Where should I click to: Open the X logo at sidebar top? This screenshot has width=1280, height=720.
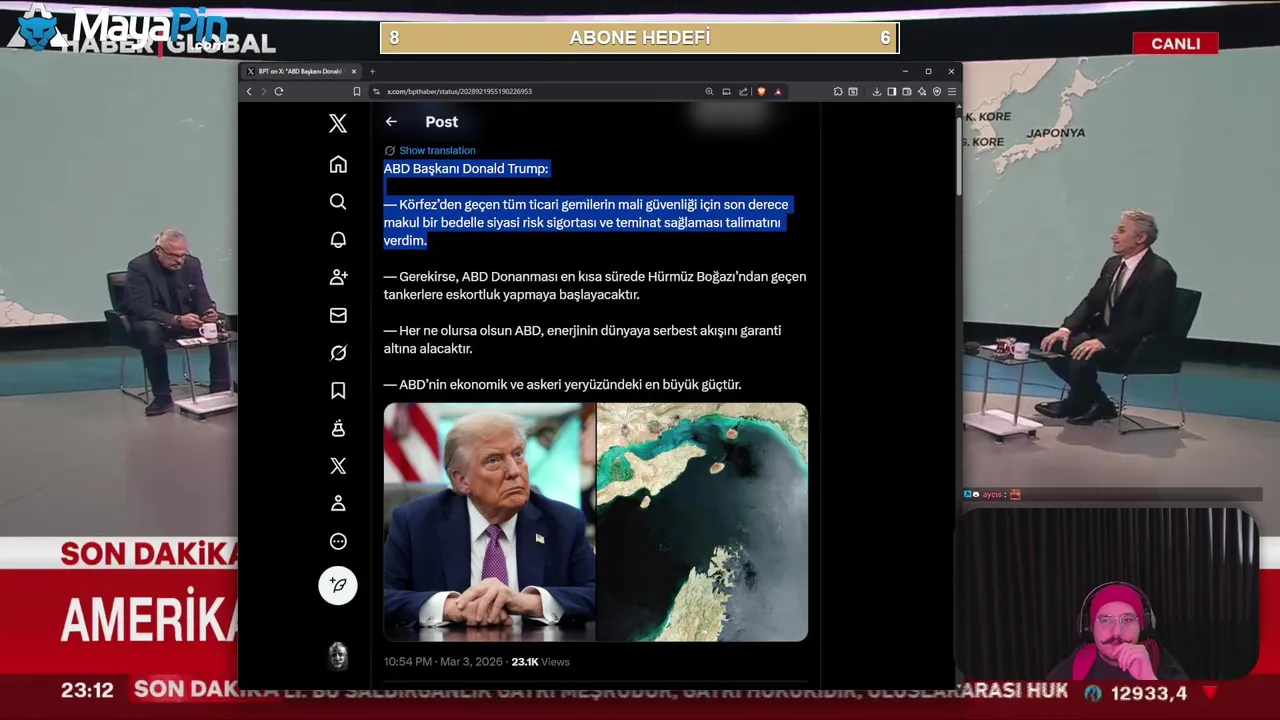coord(338,123)
